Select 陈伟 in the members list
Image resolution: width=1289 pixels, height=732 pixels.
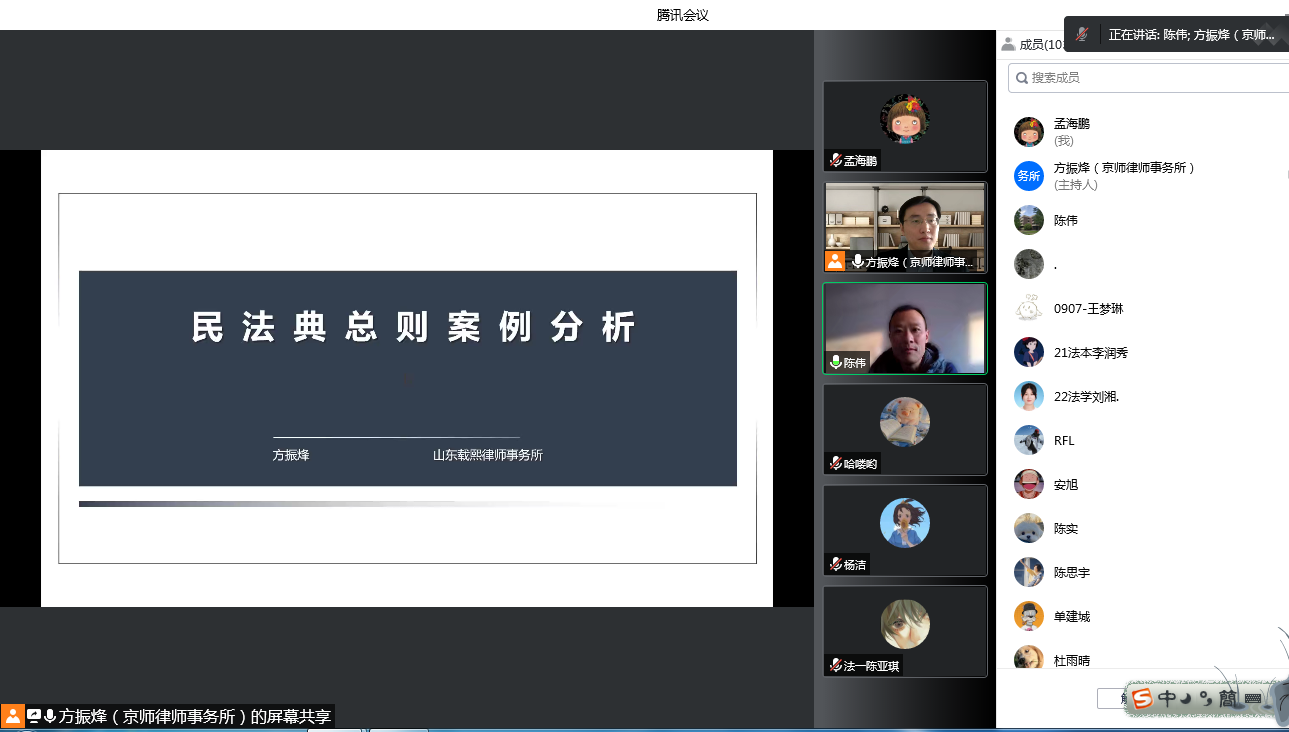1066,220
